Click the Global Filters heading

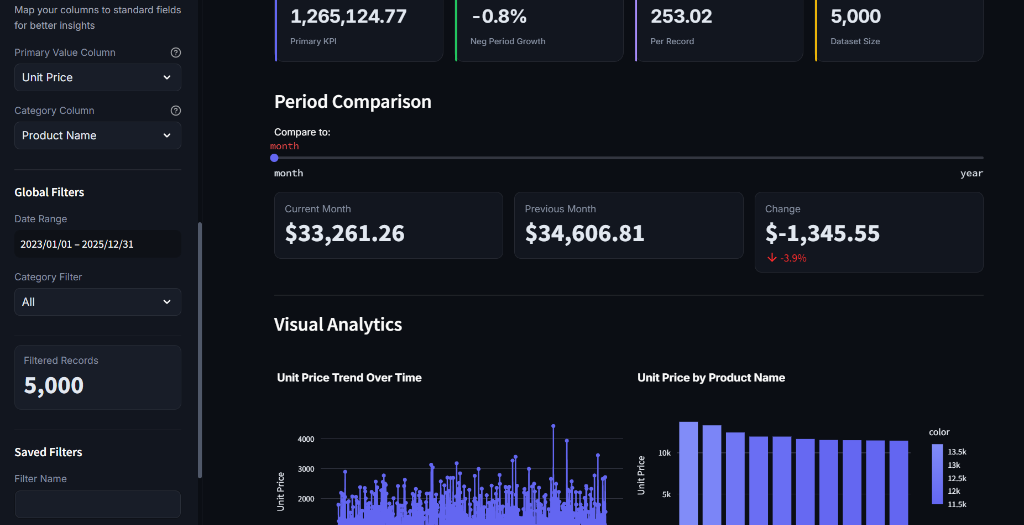[49, 192]
